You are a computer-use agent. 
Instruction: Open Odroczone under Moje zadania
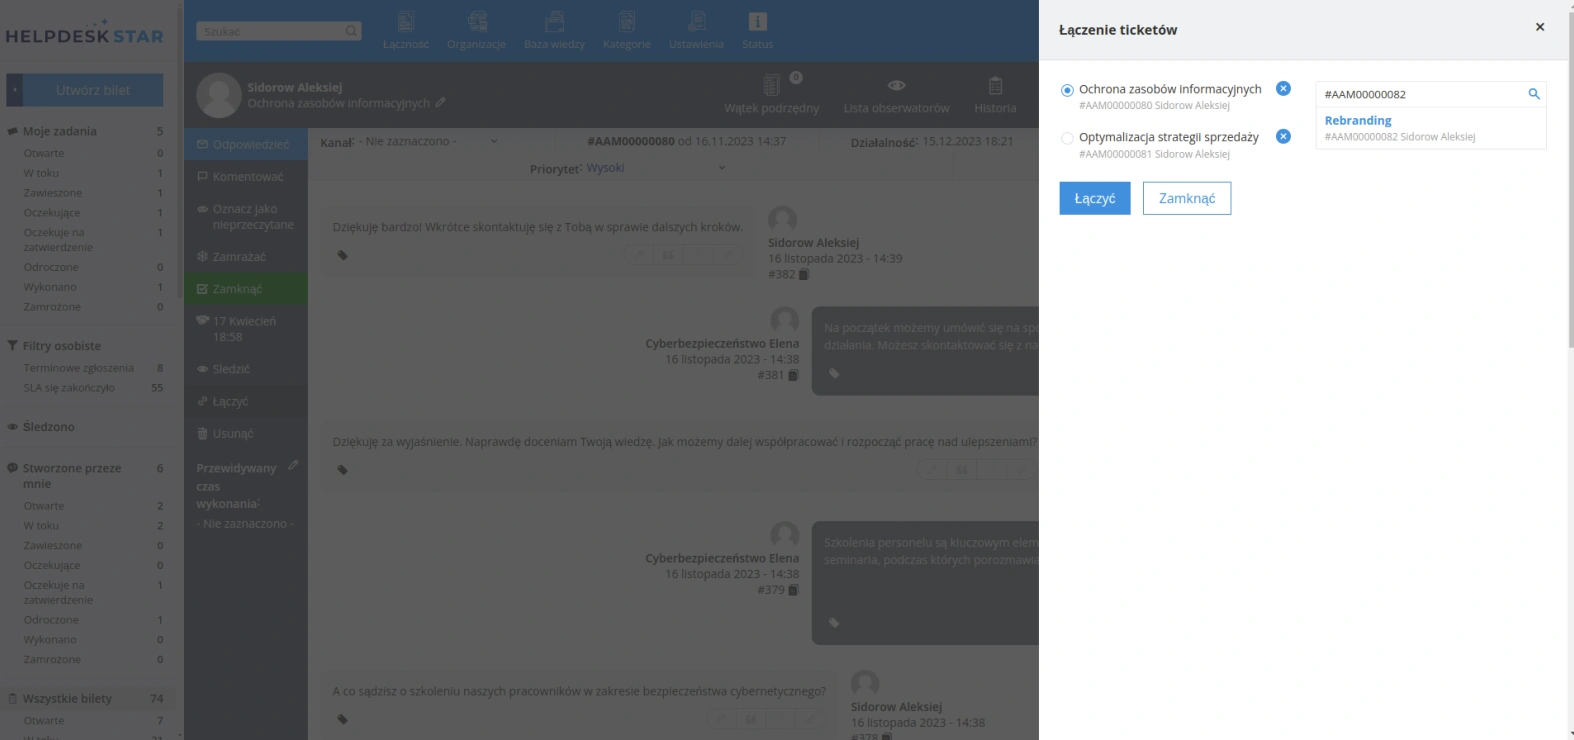pyautogui.click(x=51, y=267)
